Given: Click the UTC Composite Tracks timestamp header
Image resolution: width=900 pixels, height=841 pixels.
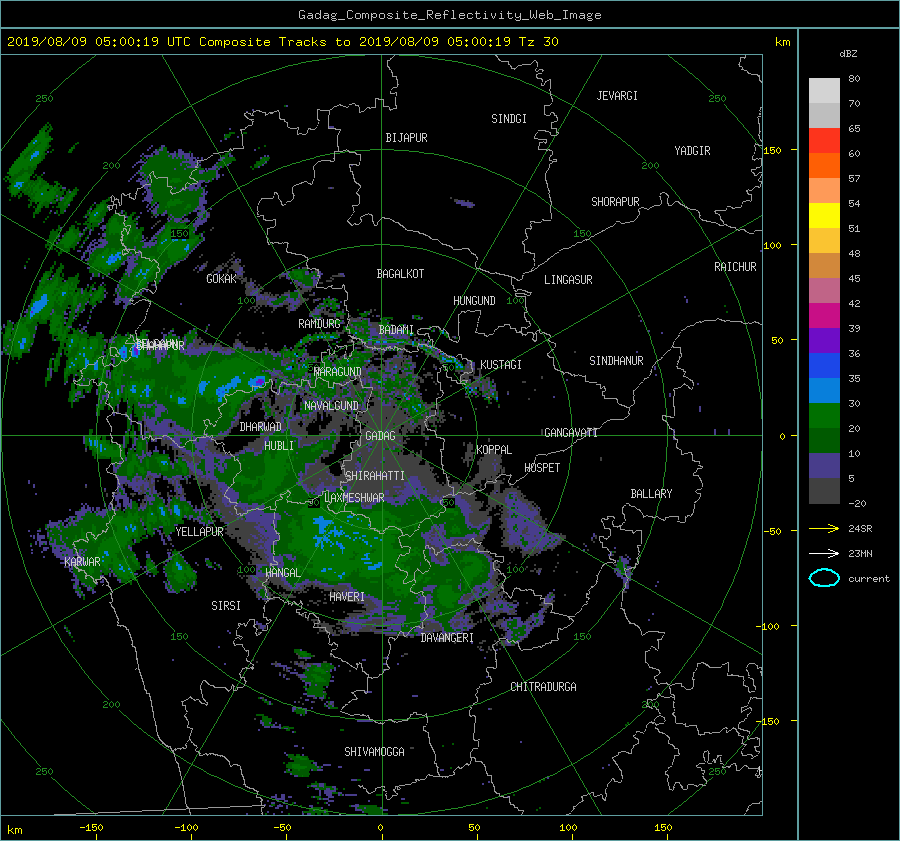Looking at the screenshot, I should 283,42.
